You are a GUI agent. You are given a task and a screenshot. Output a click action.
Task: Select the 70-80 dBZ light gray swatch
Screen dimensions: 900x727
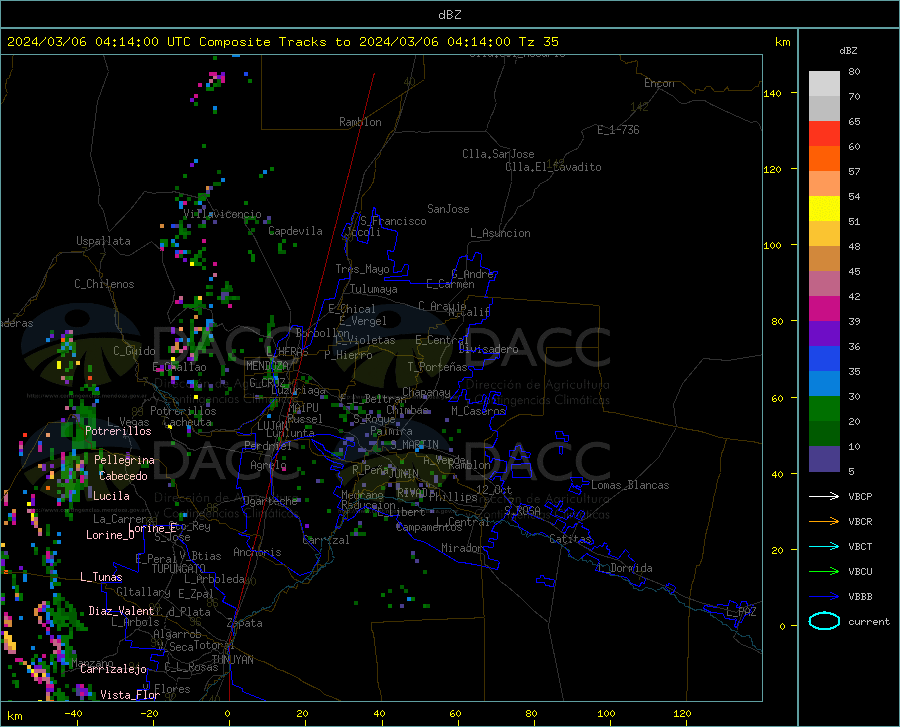point(824,84)
